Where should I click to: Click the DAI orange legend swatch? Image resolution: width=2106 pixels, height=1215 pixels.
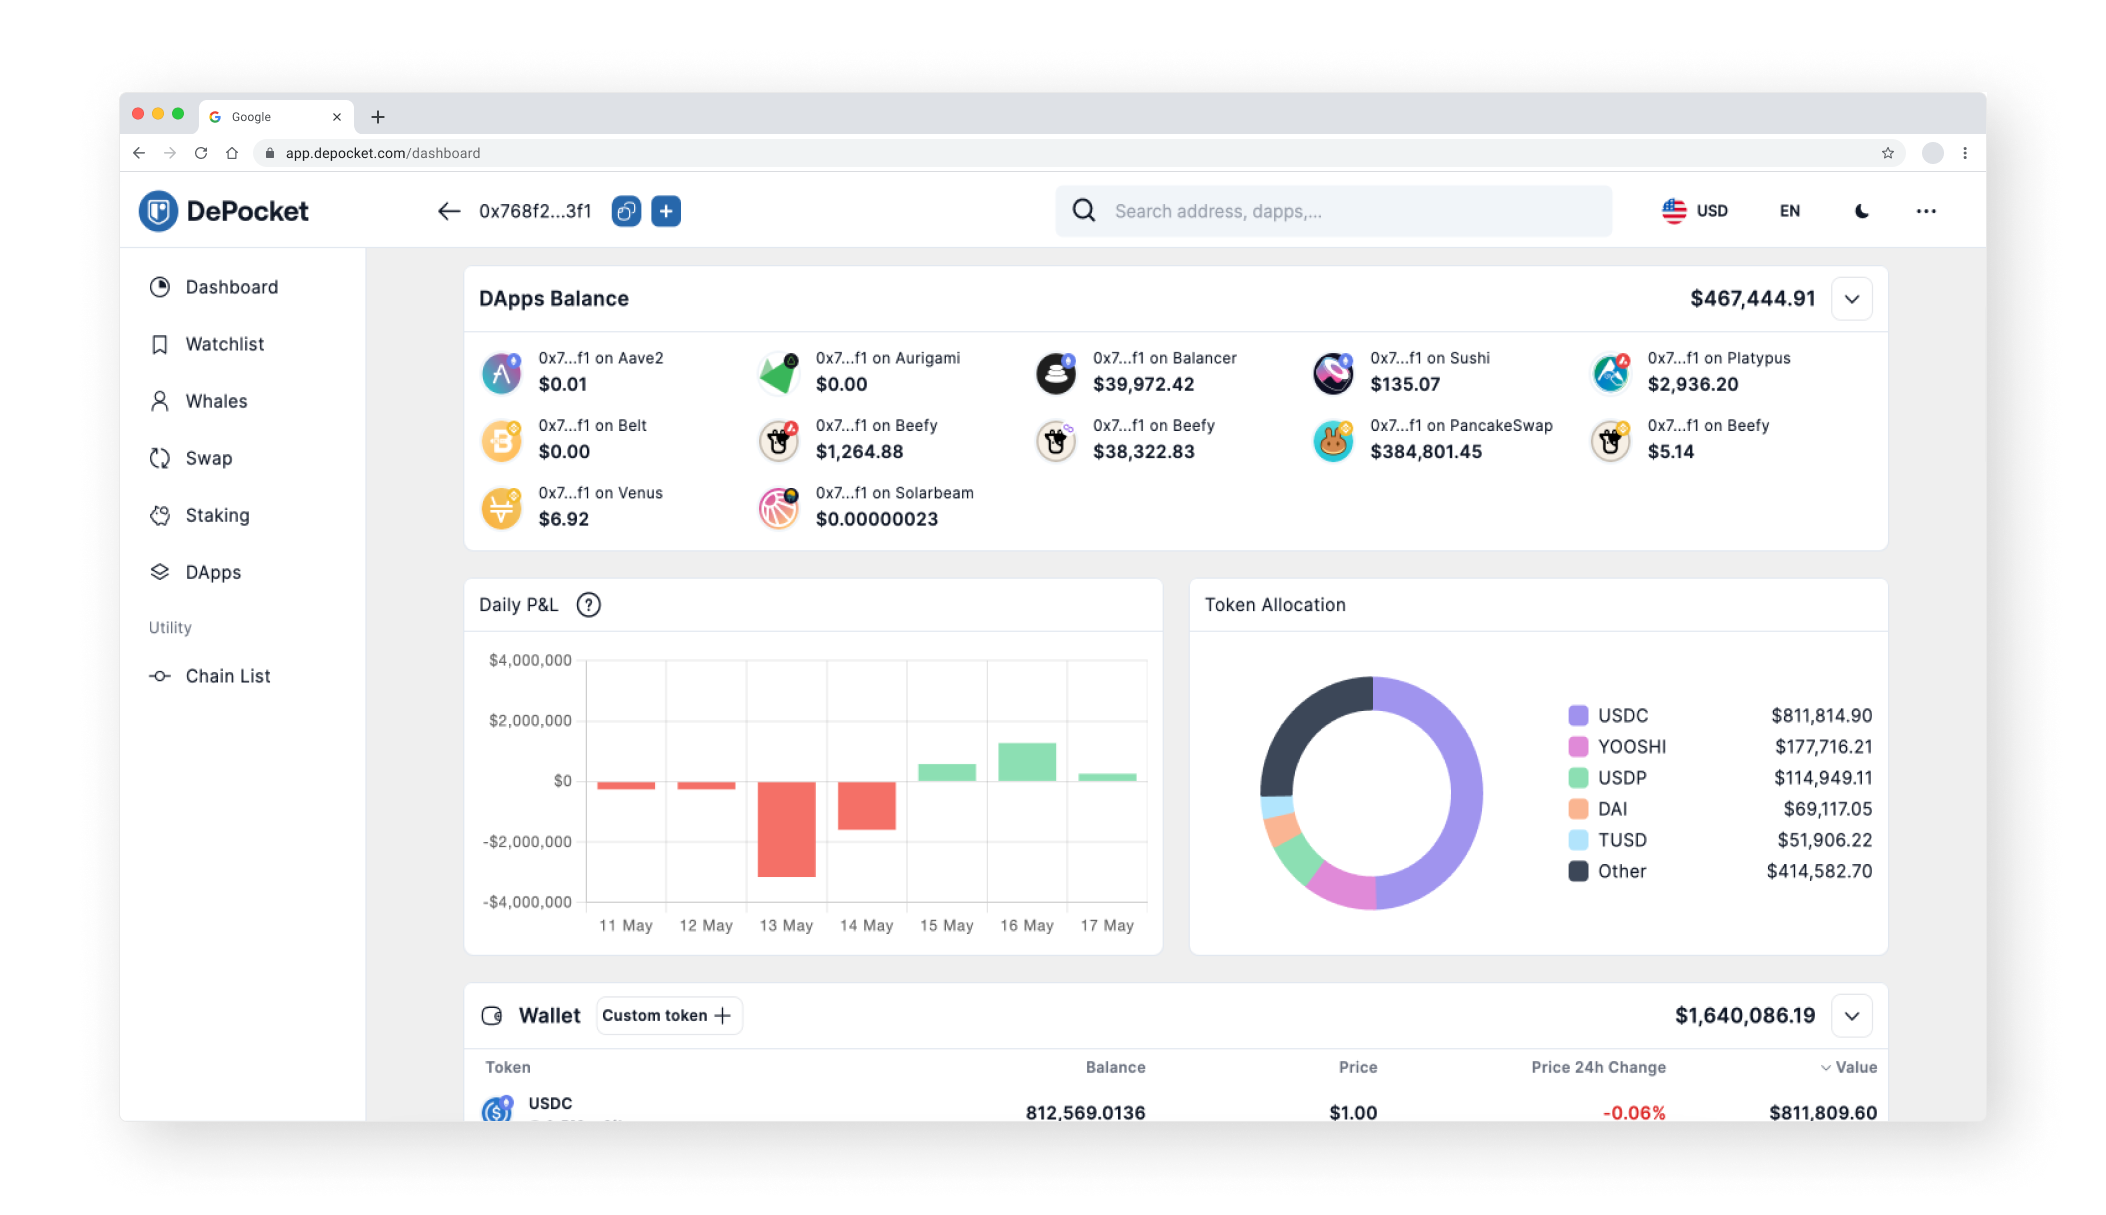1578,809
